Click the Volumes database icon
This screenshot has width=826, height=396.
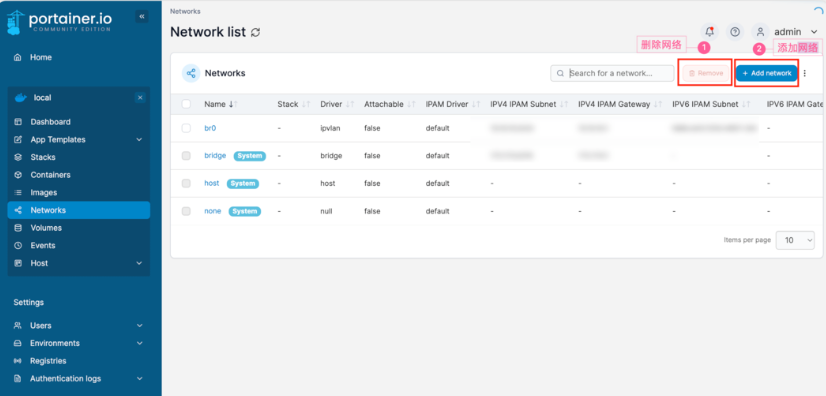pos(18,228)
